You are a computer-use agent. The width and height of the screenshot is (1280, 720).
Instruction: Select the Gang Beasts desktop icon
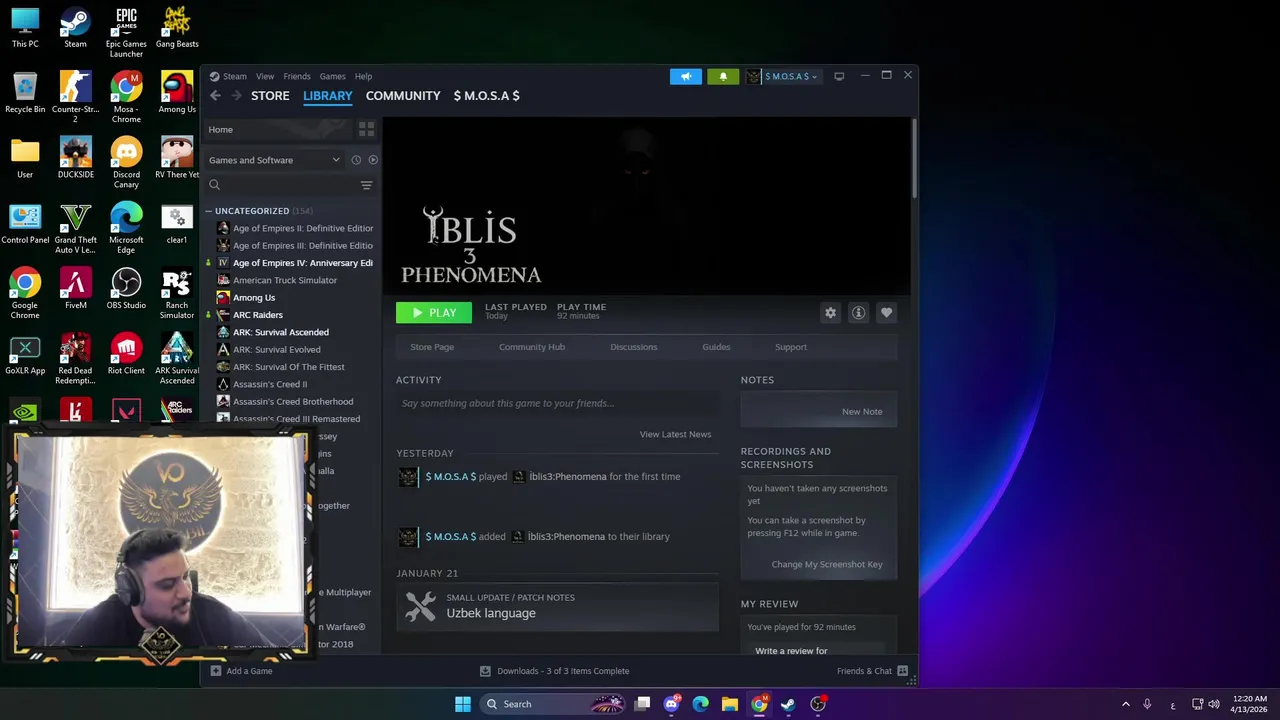[177, 27]
